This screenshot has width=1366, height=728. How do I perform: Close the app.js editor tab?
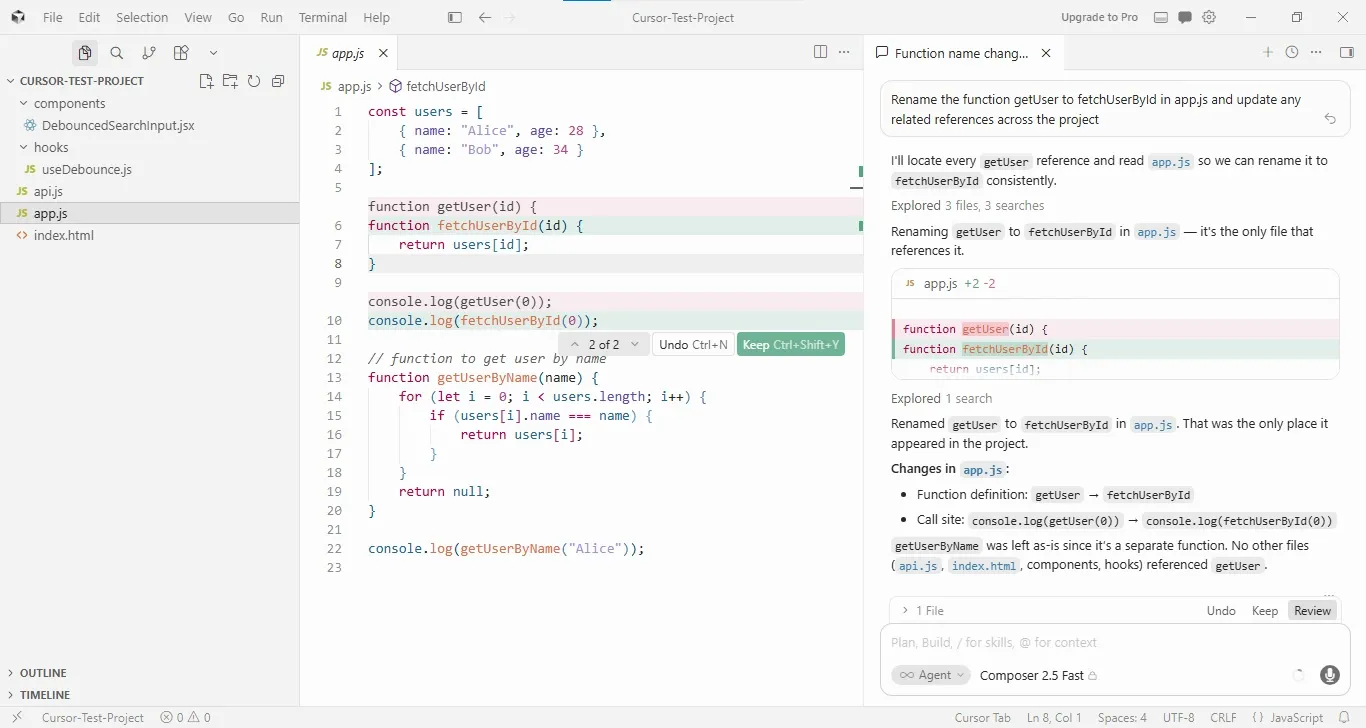click(383, 53)
